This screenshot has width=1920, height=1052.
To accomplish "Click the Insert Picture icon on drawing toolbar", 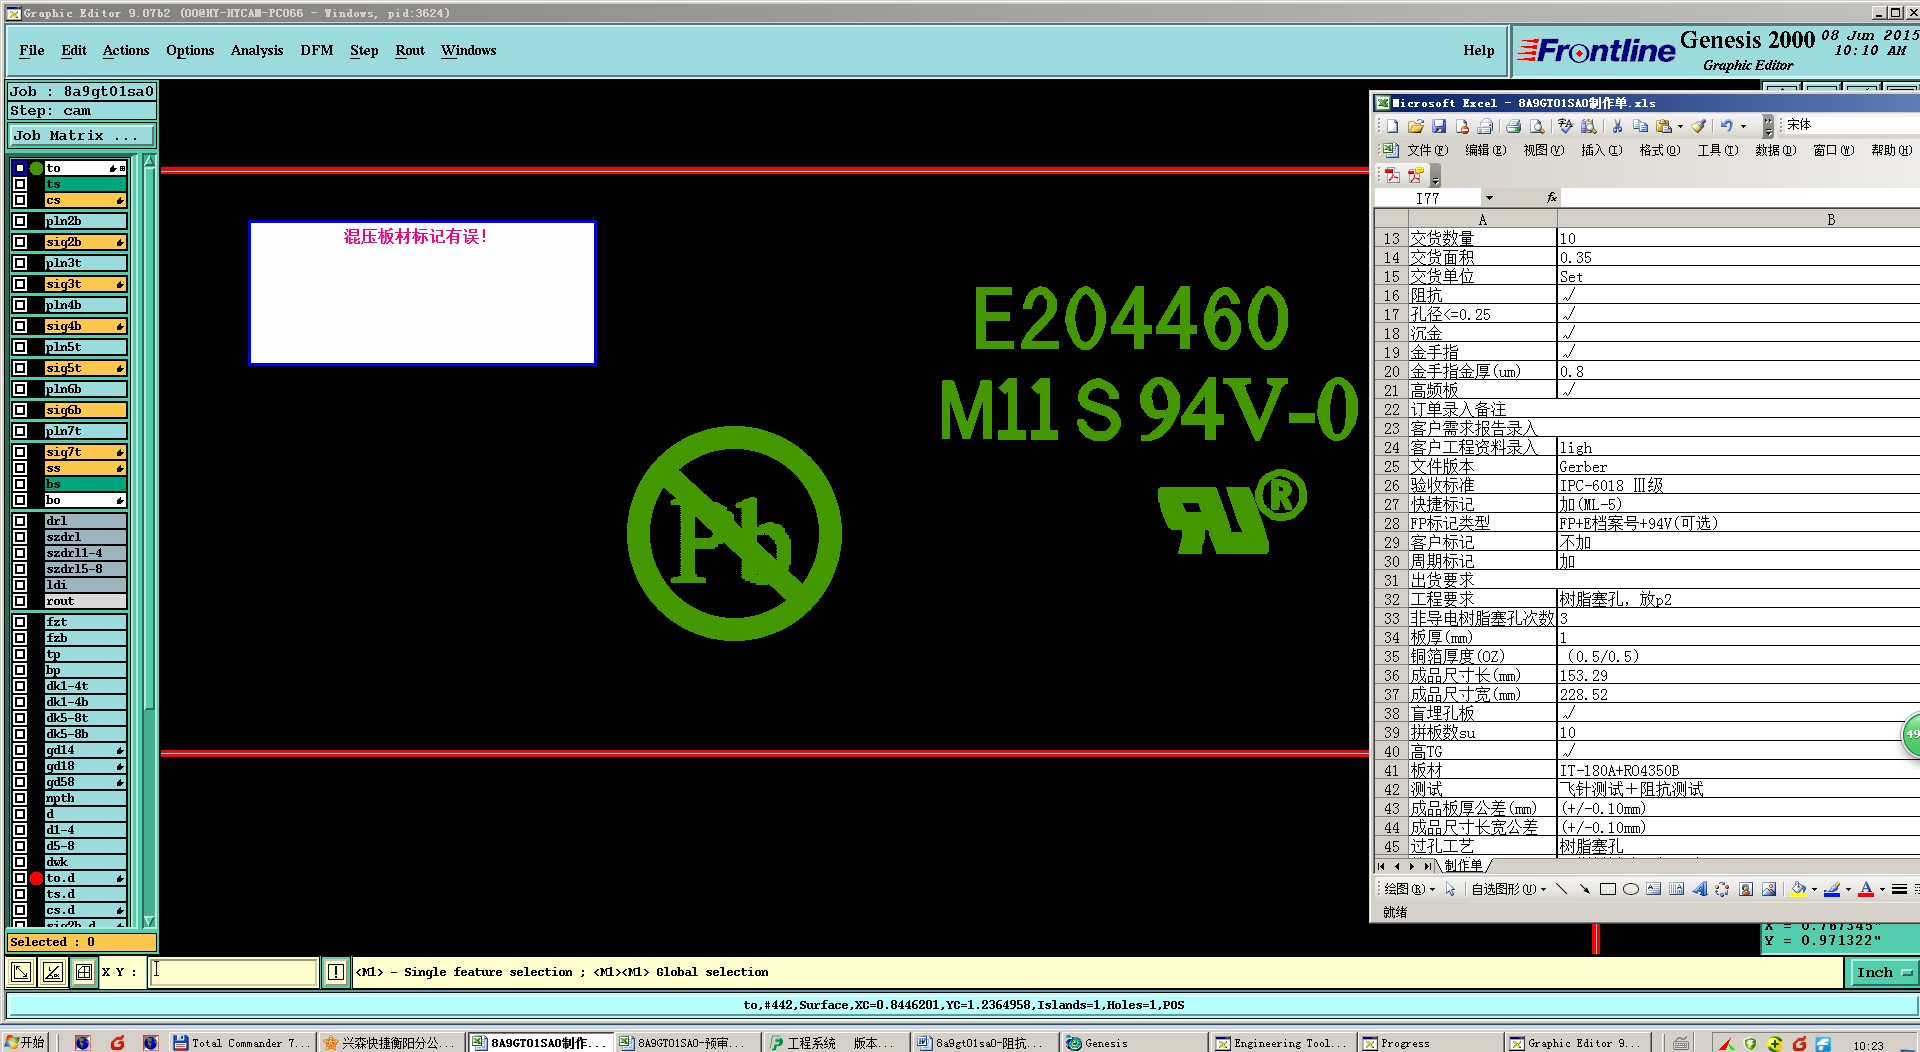I will (1769, 889).
